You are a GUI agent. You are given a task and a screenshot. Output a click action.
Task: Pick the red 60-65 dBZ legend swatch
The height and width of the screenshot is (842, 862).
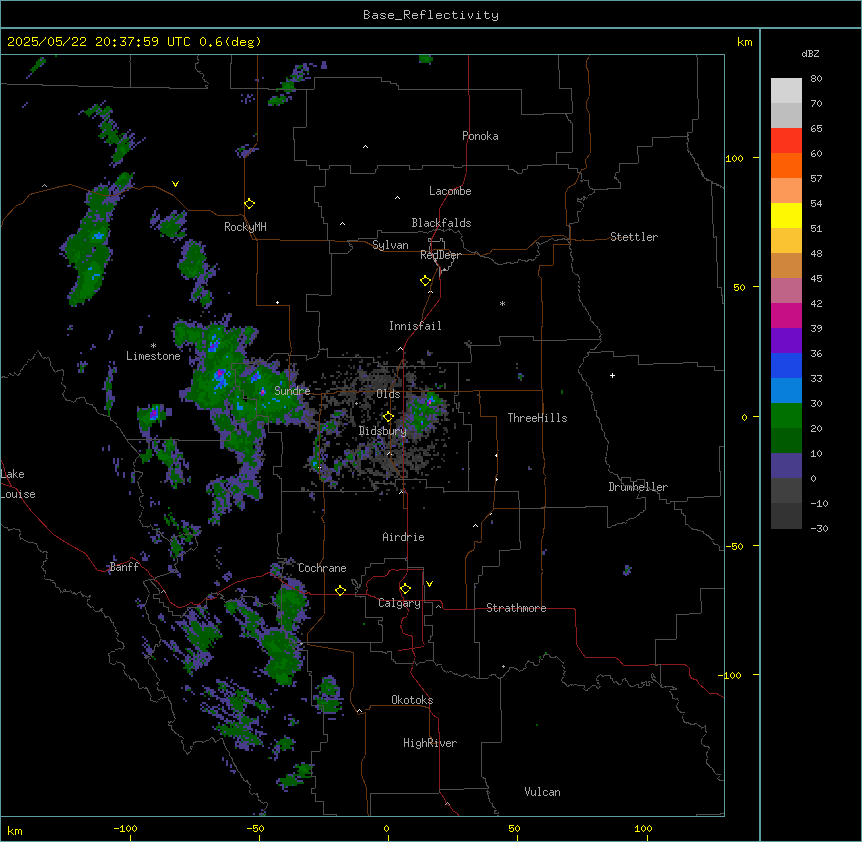coord(786,141)
